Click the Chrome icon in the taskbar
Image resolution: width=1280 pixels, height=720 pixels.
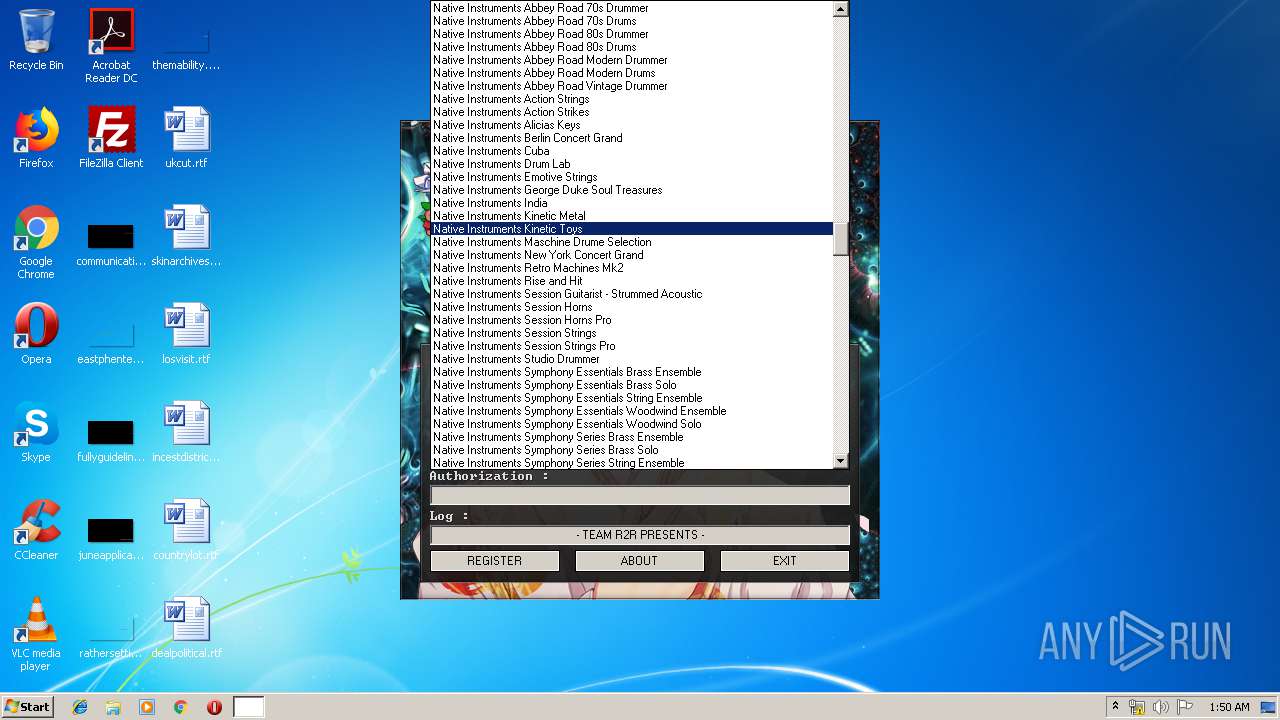pos(180,707)
